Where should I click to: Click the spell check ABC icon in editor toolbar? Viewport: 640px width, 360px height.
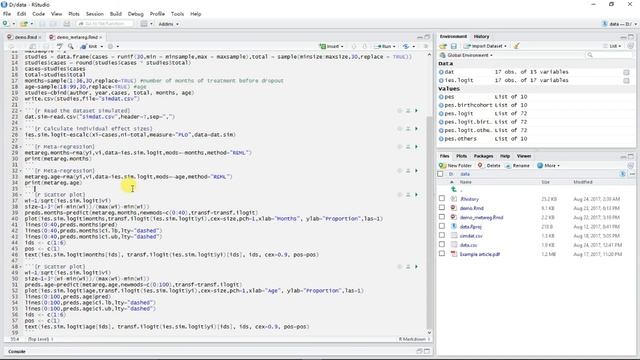point(60,47)
